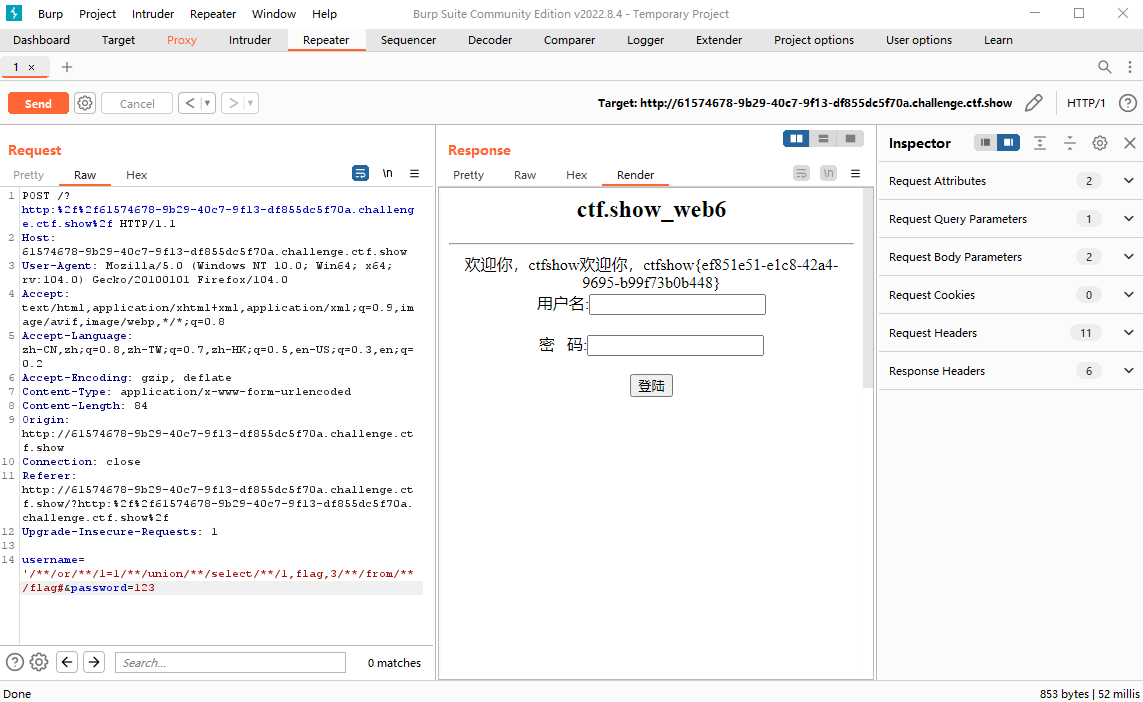Toggle response word wrap icon

pos(801,173)
